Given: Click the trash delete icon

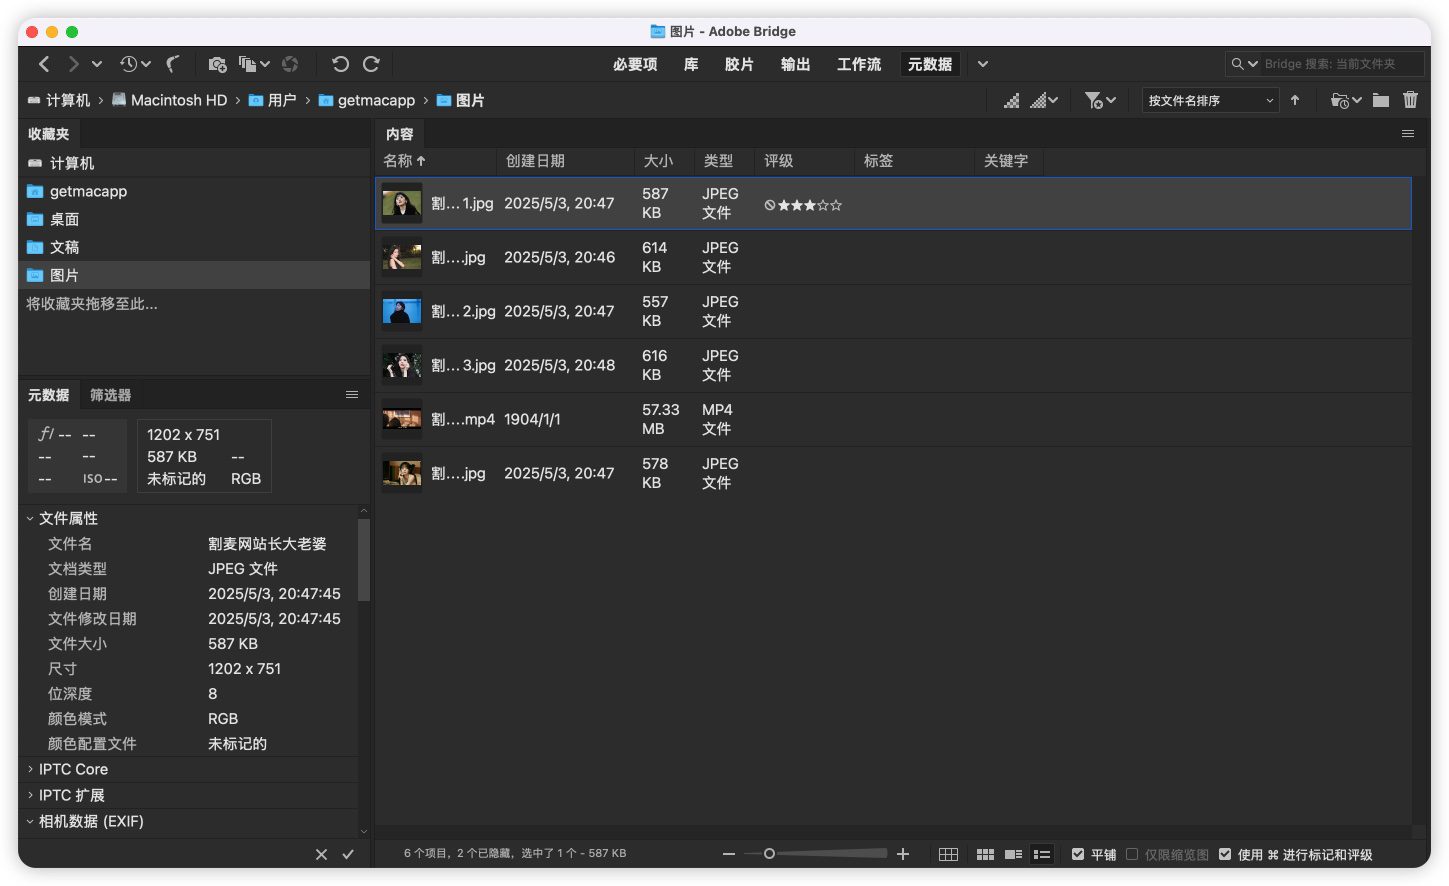Looking at the screenshot, I should 1410,100.
